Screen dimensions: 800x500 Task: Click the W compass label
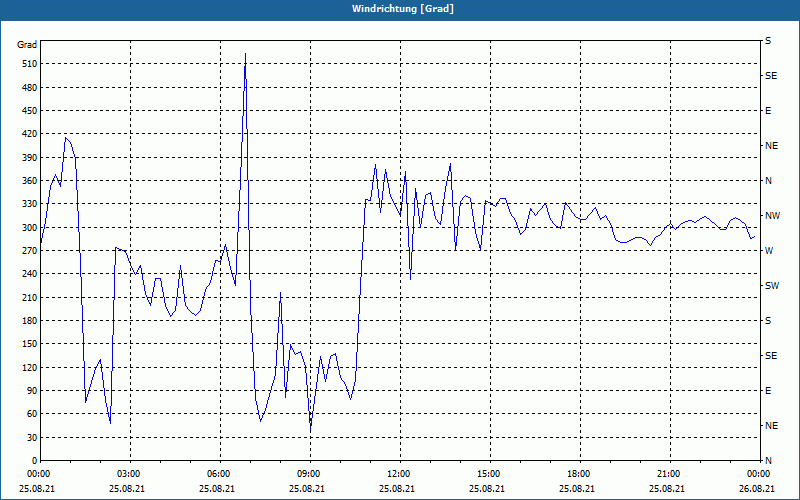click(769, 251)
